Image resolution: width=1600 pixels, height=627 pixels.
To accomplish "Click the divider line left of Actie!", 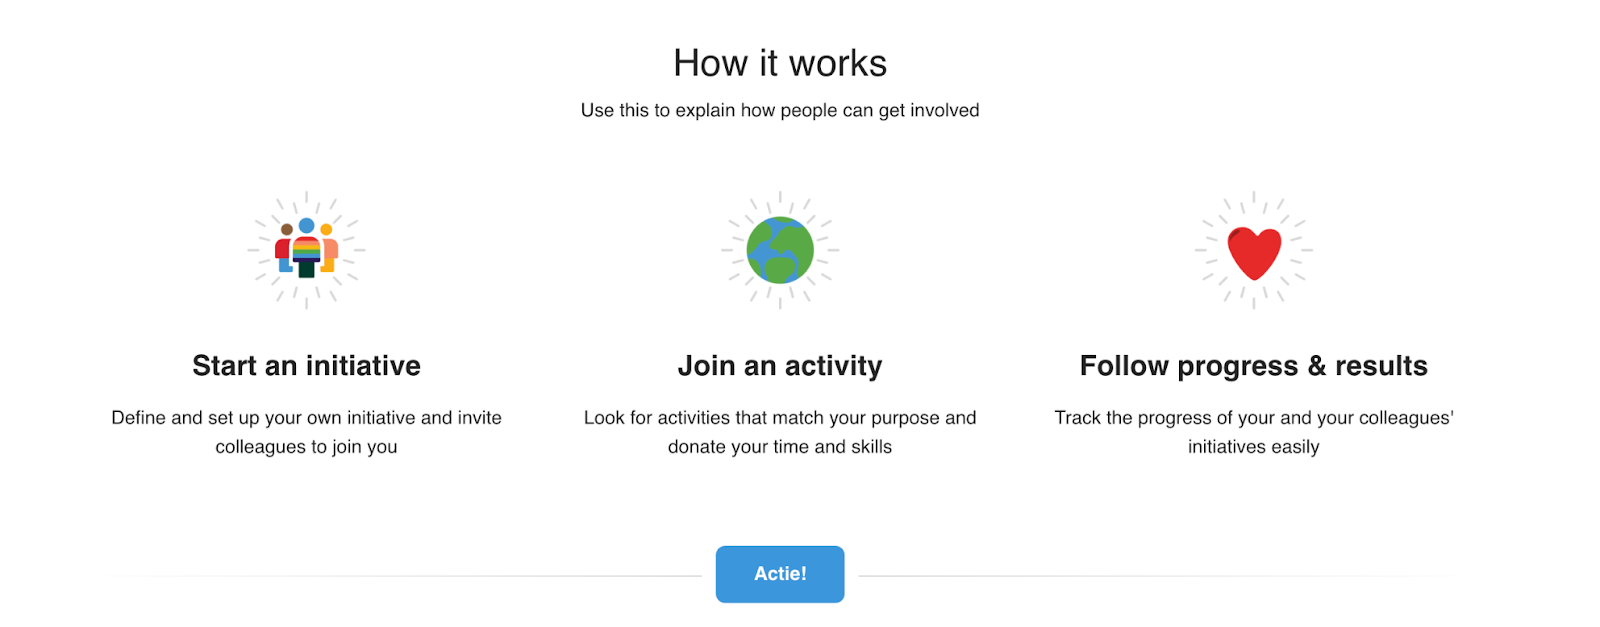I will coord(410,576).
